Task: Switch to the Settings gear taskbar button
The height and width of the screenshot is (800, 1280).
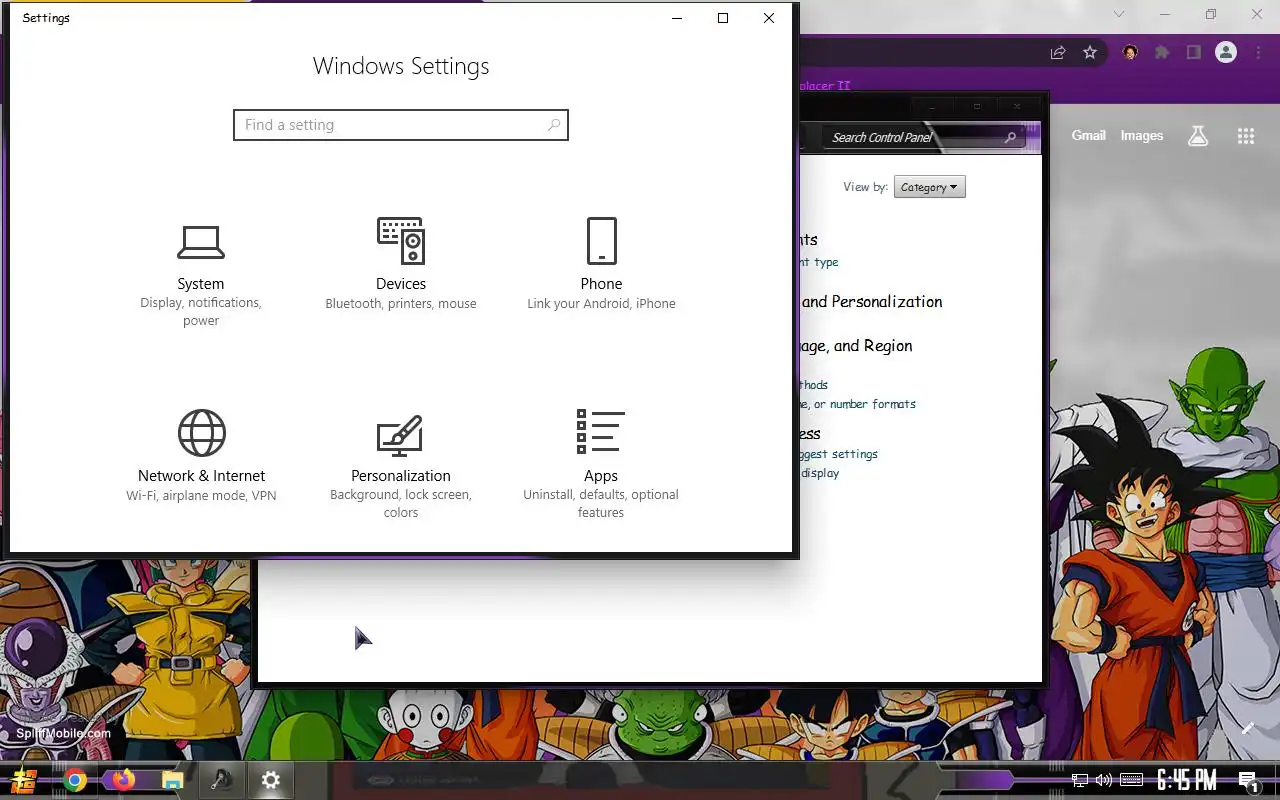Action: tap(271, 780)
